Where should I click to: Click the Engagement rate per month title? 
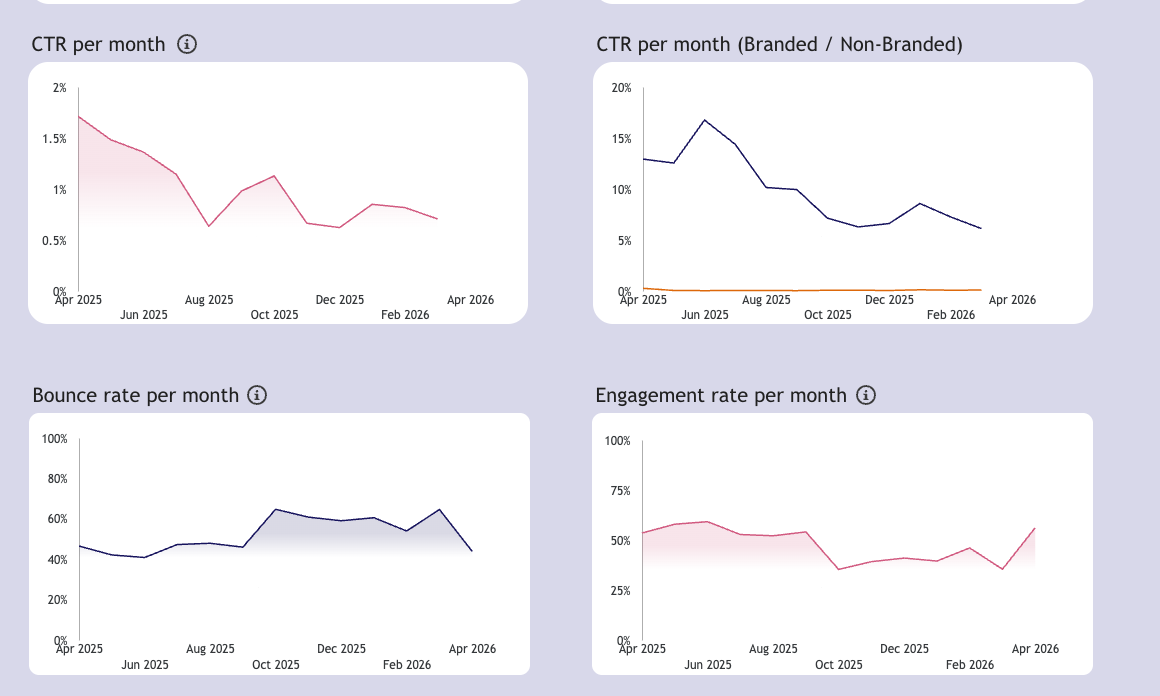click(719, 395)
